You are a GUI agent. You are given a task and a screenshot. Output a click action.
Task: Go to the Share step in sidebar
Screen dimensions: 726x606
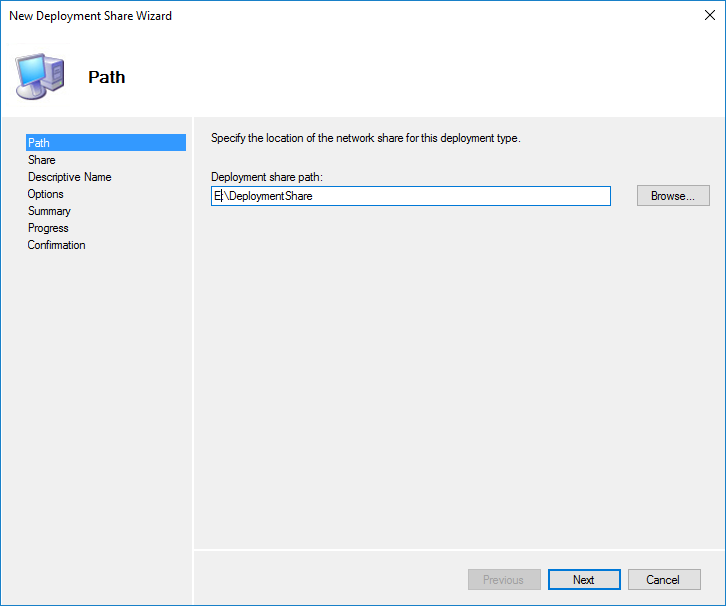pos(42,160)
